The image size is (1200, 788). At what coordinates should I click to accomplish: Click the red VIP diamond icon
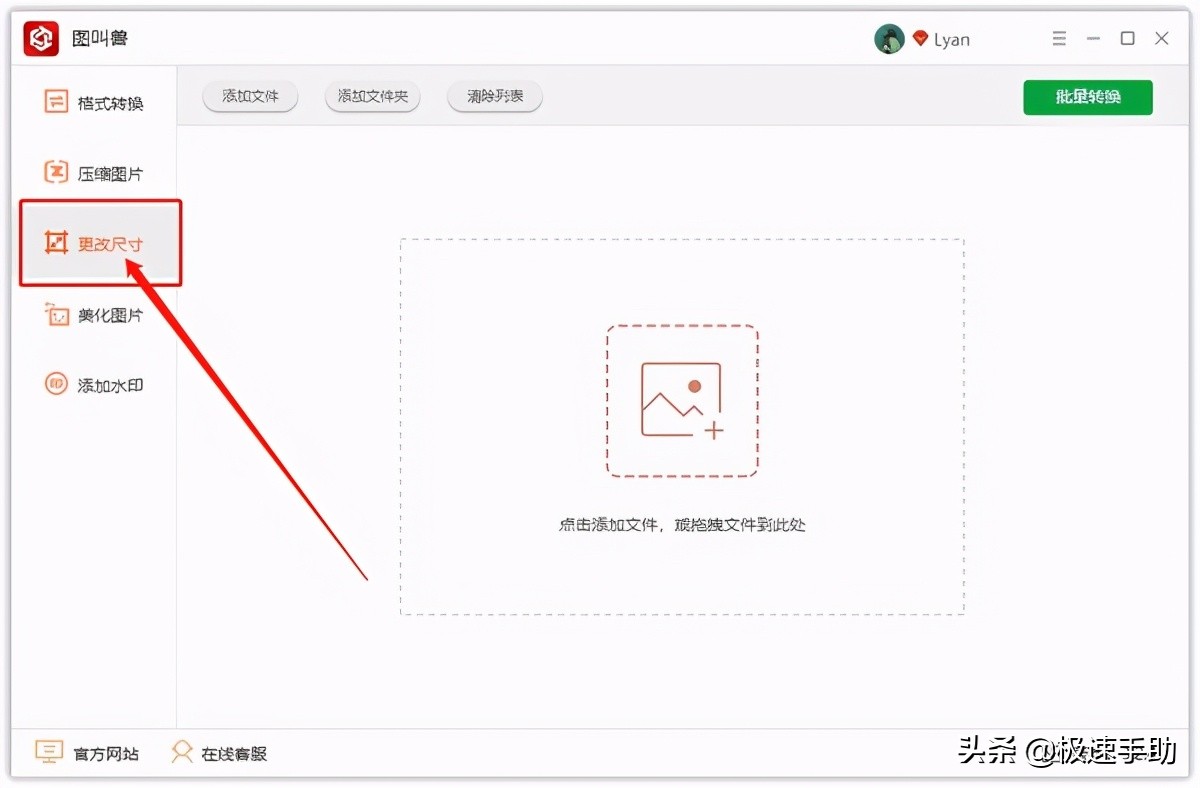[920, 39]
